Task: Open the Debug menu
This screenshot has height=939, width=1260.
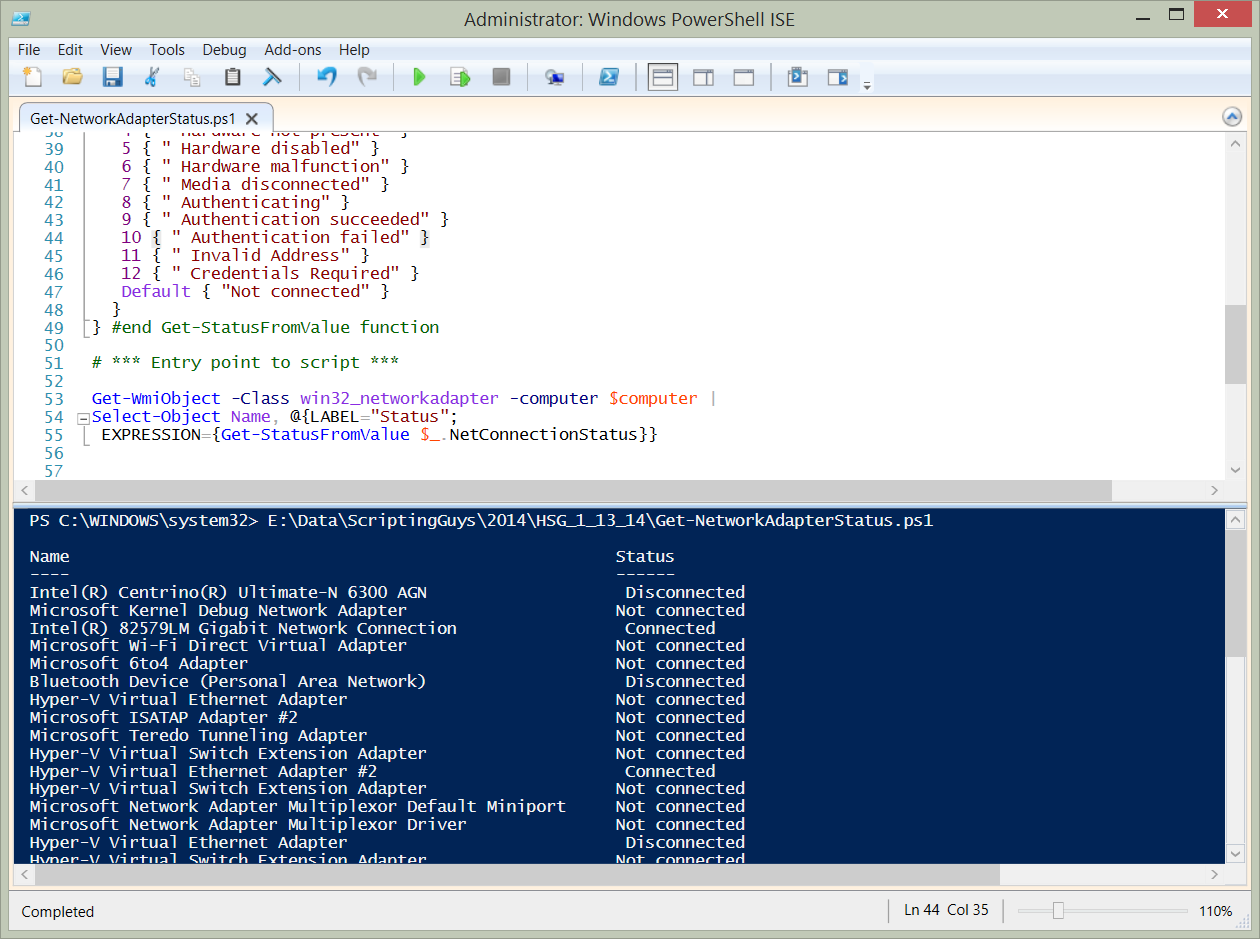Action: tap(224, 49)
